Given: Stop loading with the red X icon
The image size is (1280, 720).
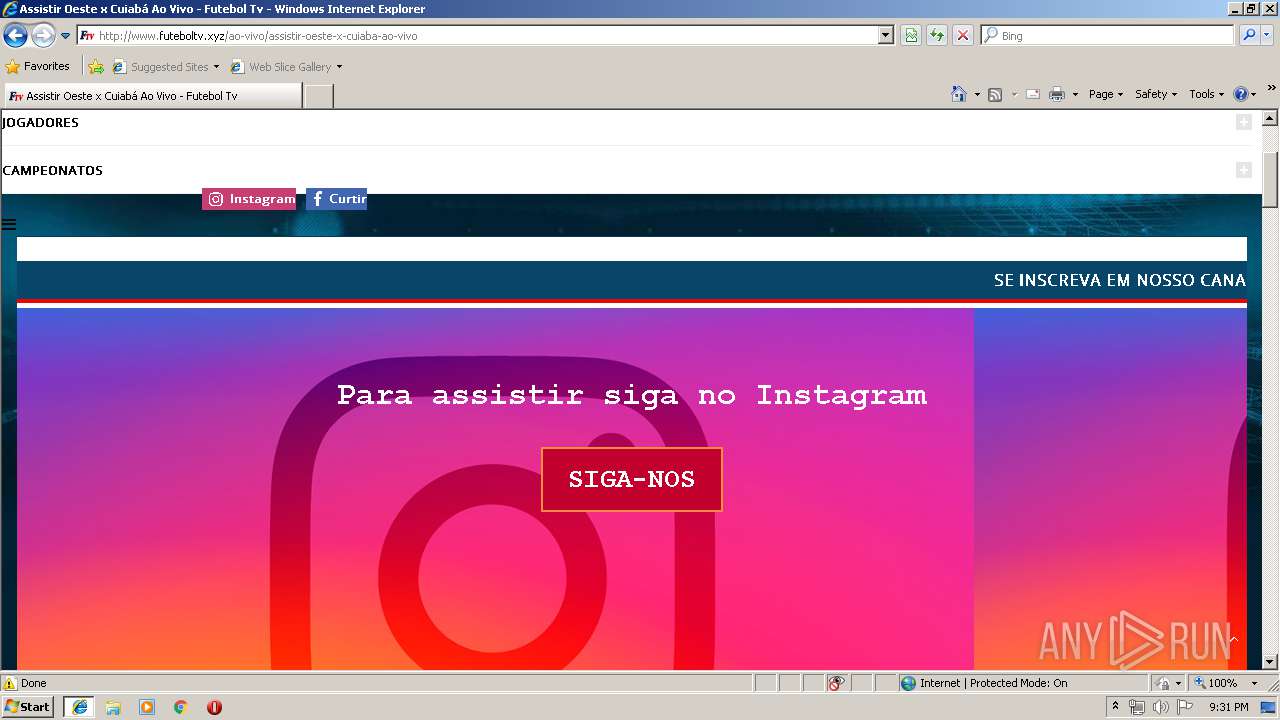Looking at the screenshot, I should tap(963, 36).
